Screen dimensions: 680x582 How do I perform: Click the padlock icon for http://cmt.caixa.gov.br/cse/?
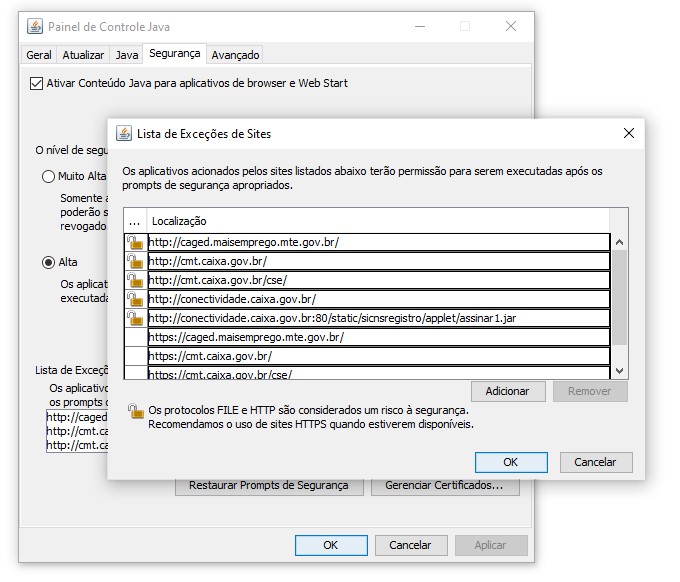click(x=135, y=281)
